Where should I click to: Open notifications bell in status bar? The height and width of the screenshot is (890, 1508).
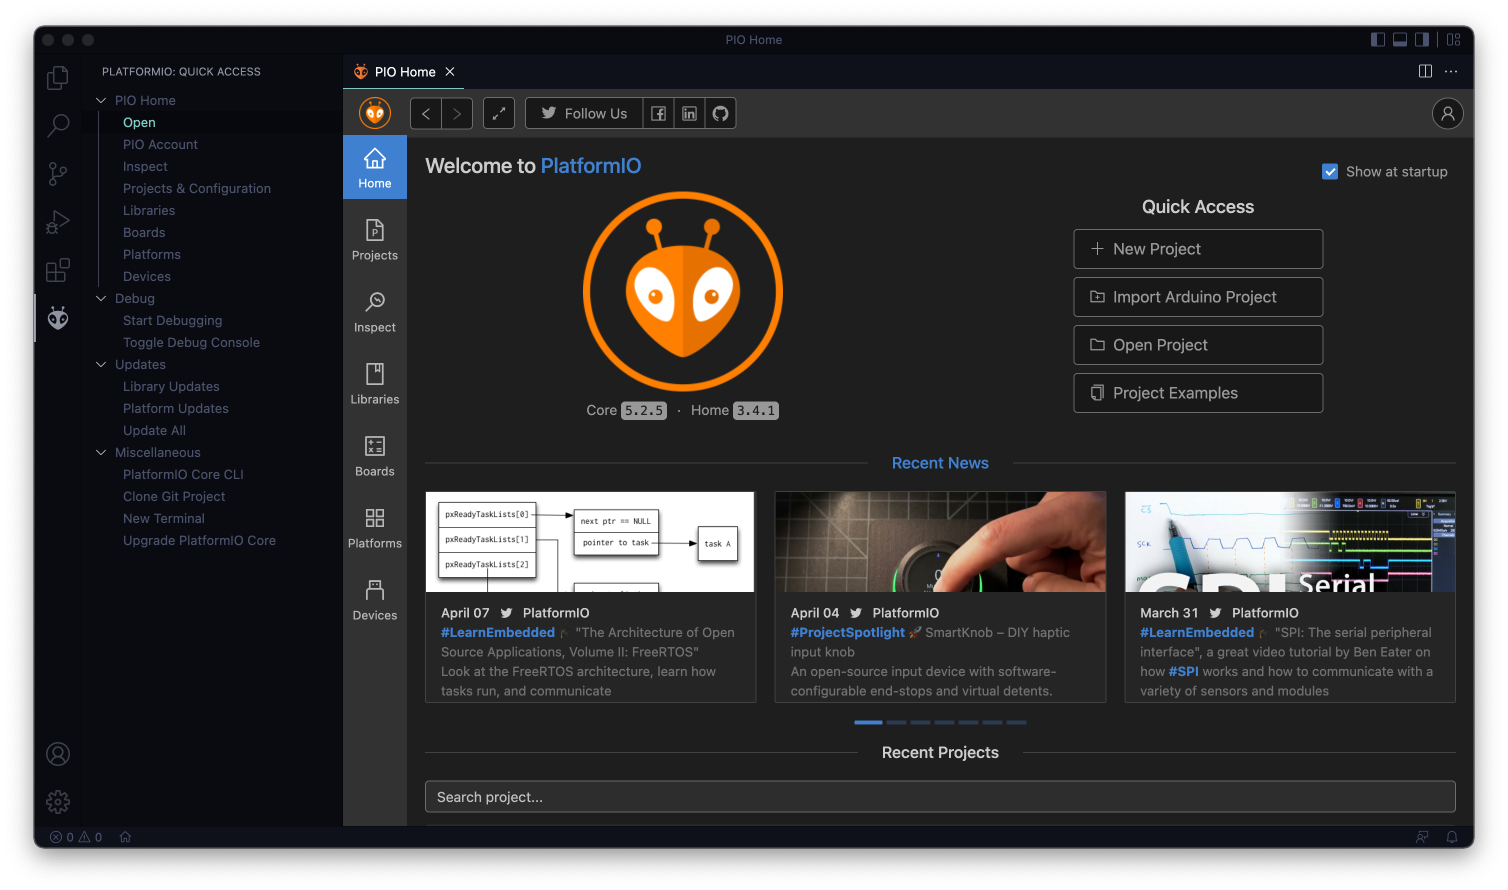click(1453, 837)
